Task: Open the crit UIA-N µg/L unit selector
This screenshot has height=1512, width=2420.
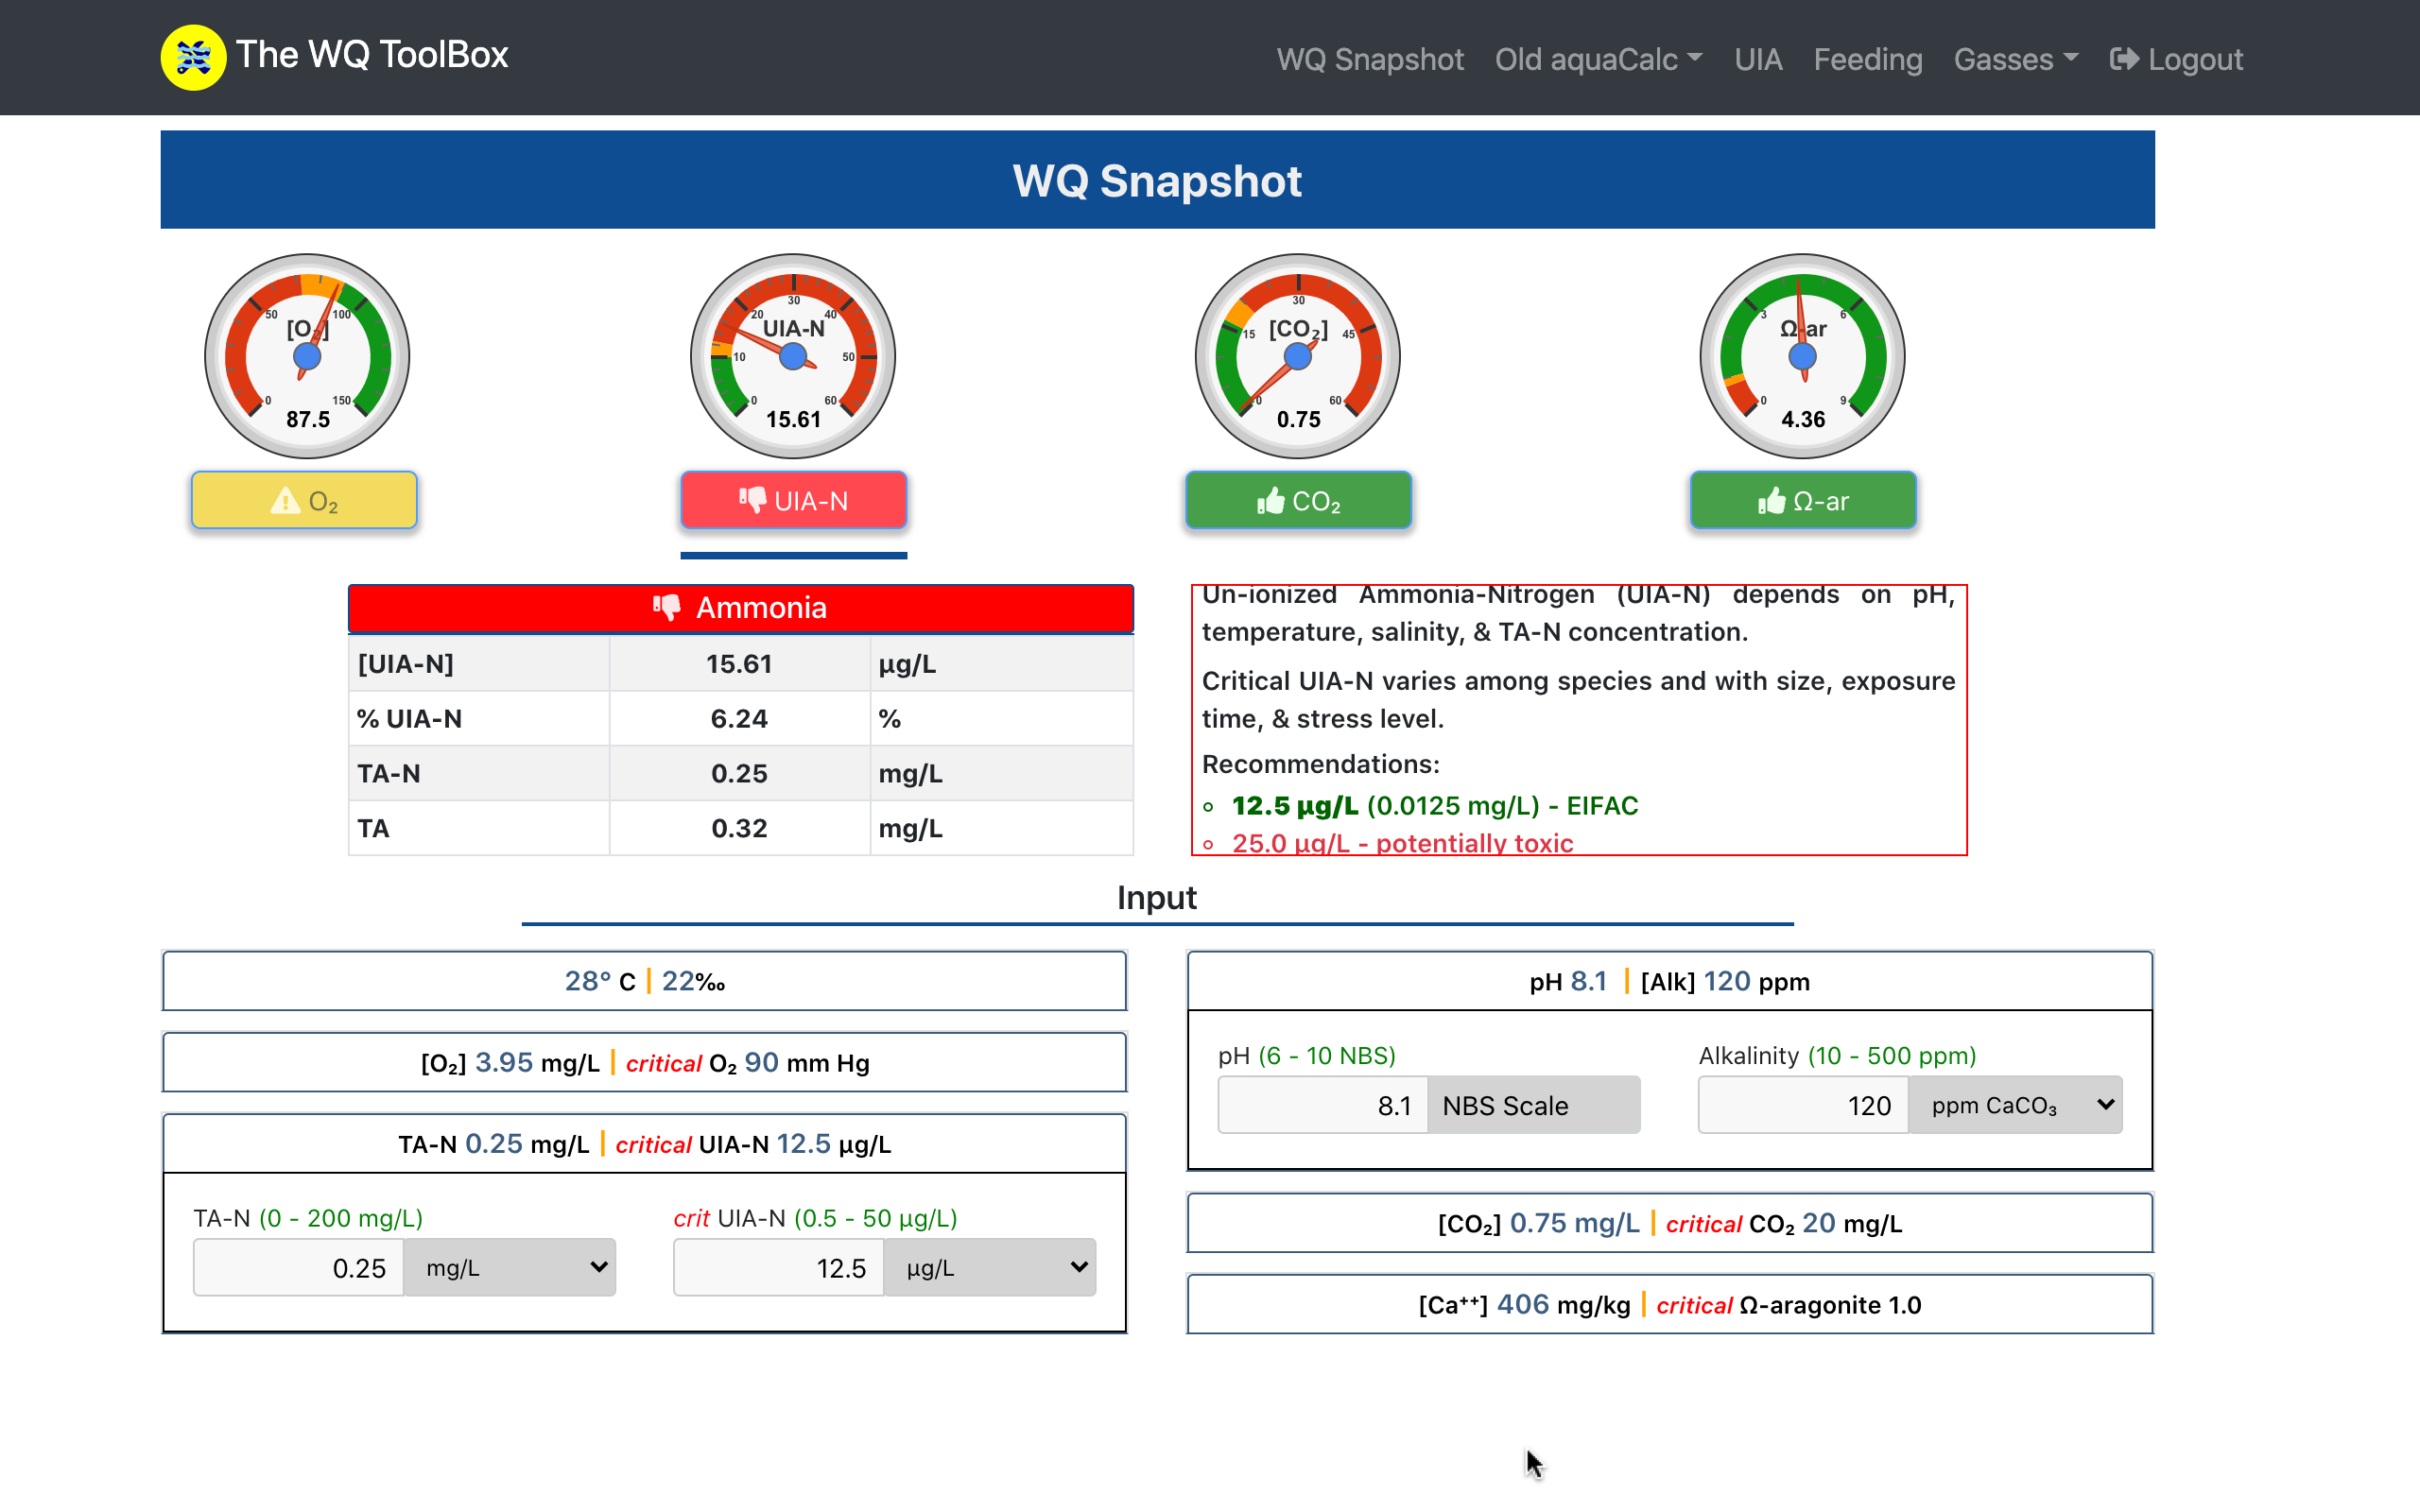Action: [990, 1268]
